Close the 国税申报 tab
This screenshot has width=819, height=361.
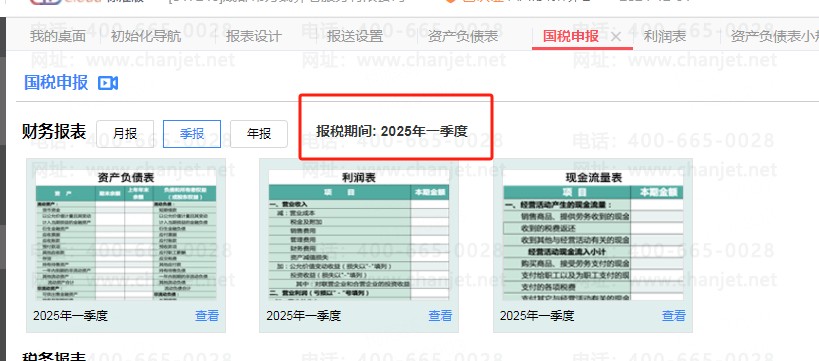coord(616,37)
